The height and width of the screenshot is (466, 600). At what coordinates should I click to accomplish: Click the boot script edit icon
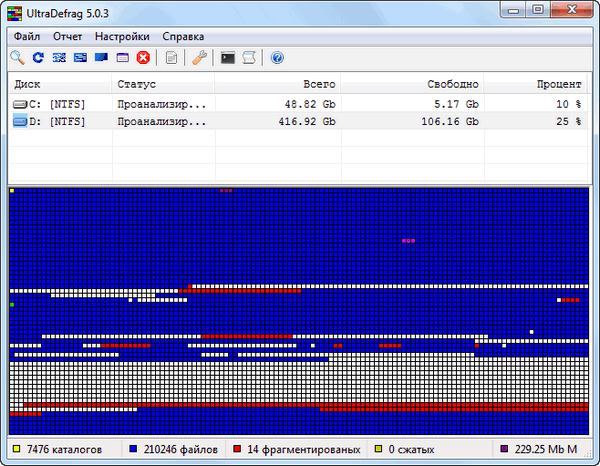(x=249, y=58)
